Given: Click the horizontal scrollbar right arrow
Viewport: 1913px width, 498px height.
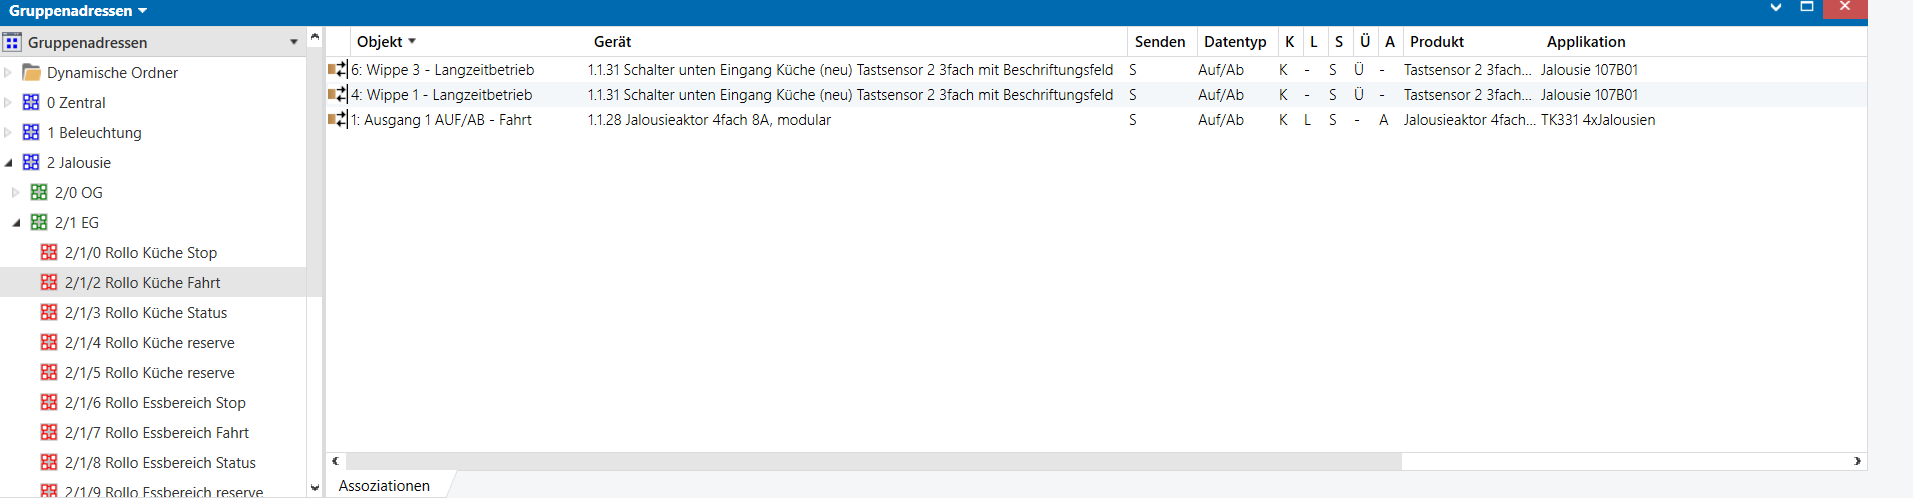Looking at the screenshot, I should [1857, 461].
